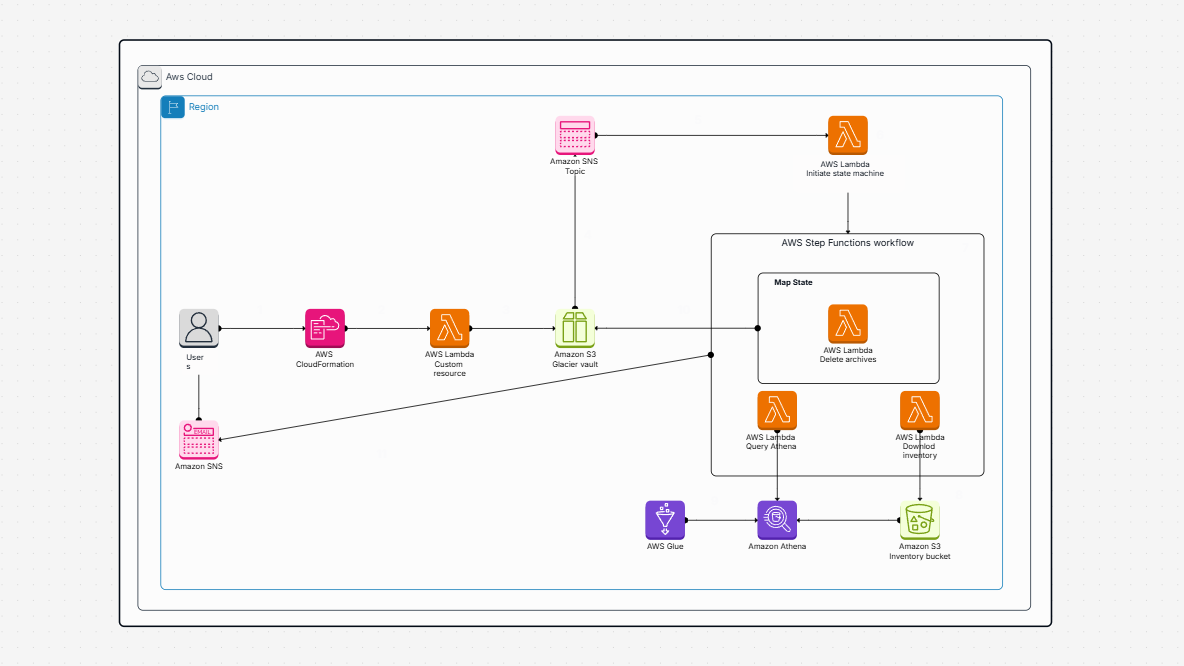Click the Lambda Query Athena icon
Viewport: 1184px width, 666px height.
(777, 411)
